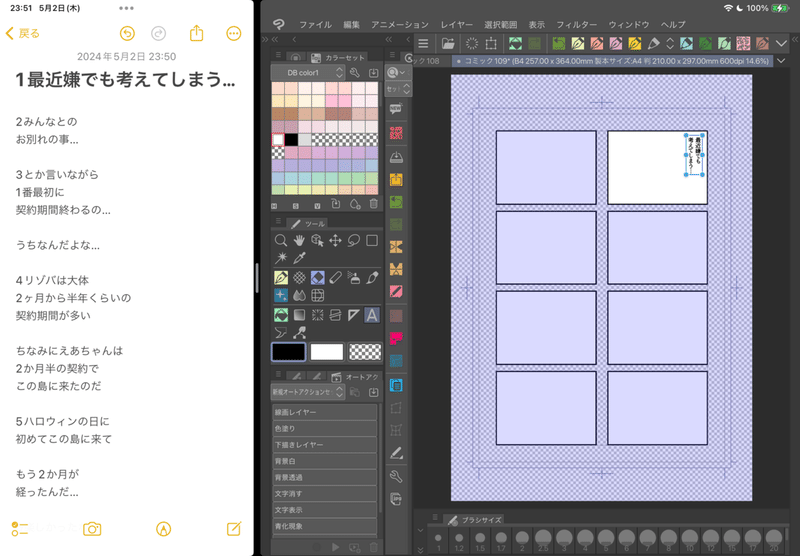Tap the markup pen icon in Notes
Screen dimensions: 800x556
click(x=163, y=529)
